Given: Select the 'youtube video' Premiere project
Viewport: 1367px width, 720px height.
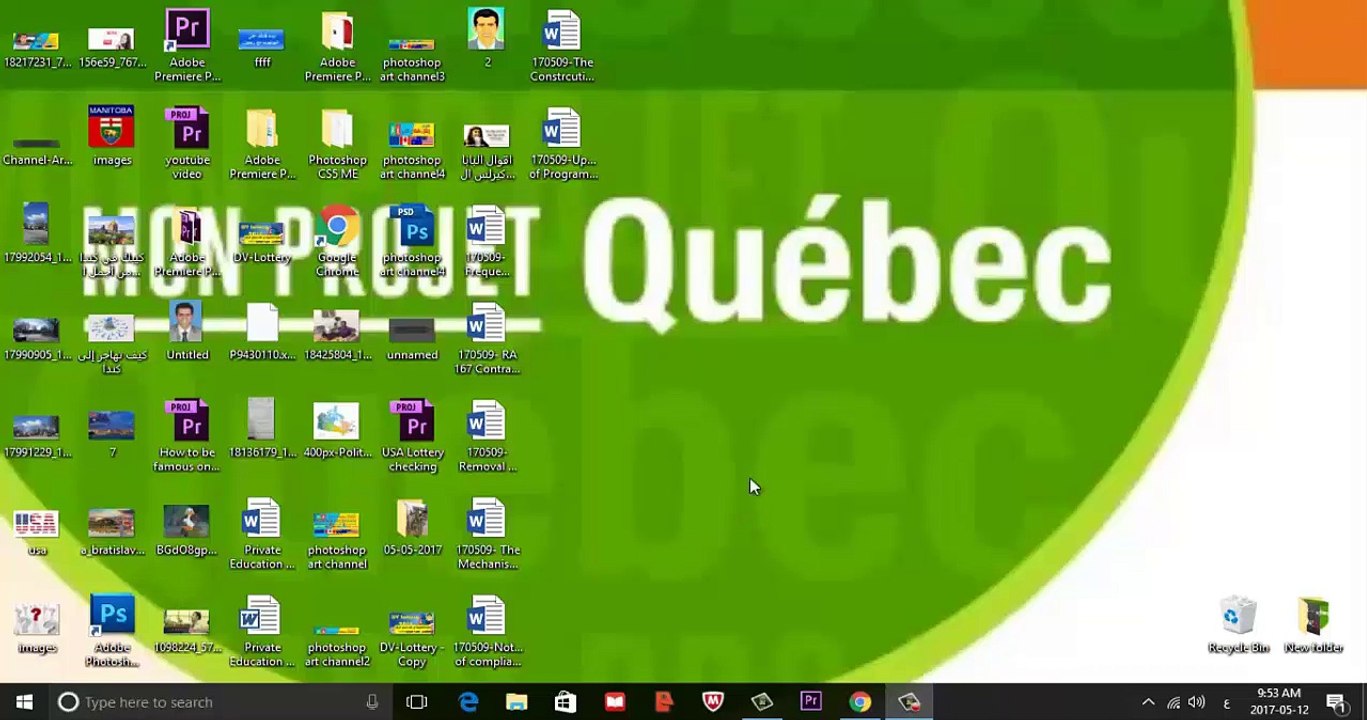Looking at the screenshot, I should point(187,145).
